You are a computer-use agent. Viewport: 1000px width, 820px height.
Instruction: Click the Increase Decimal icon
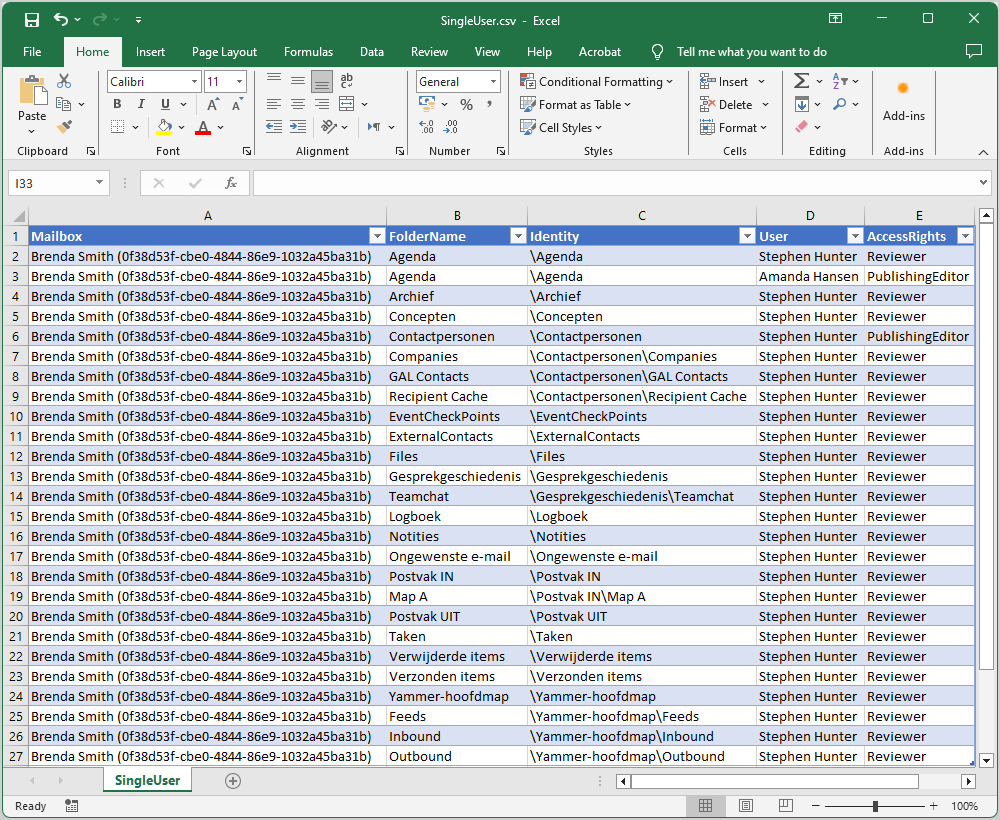[426, 127]
